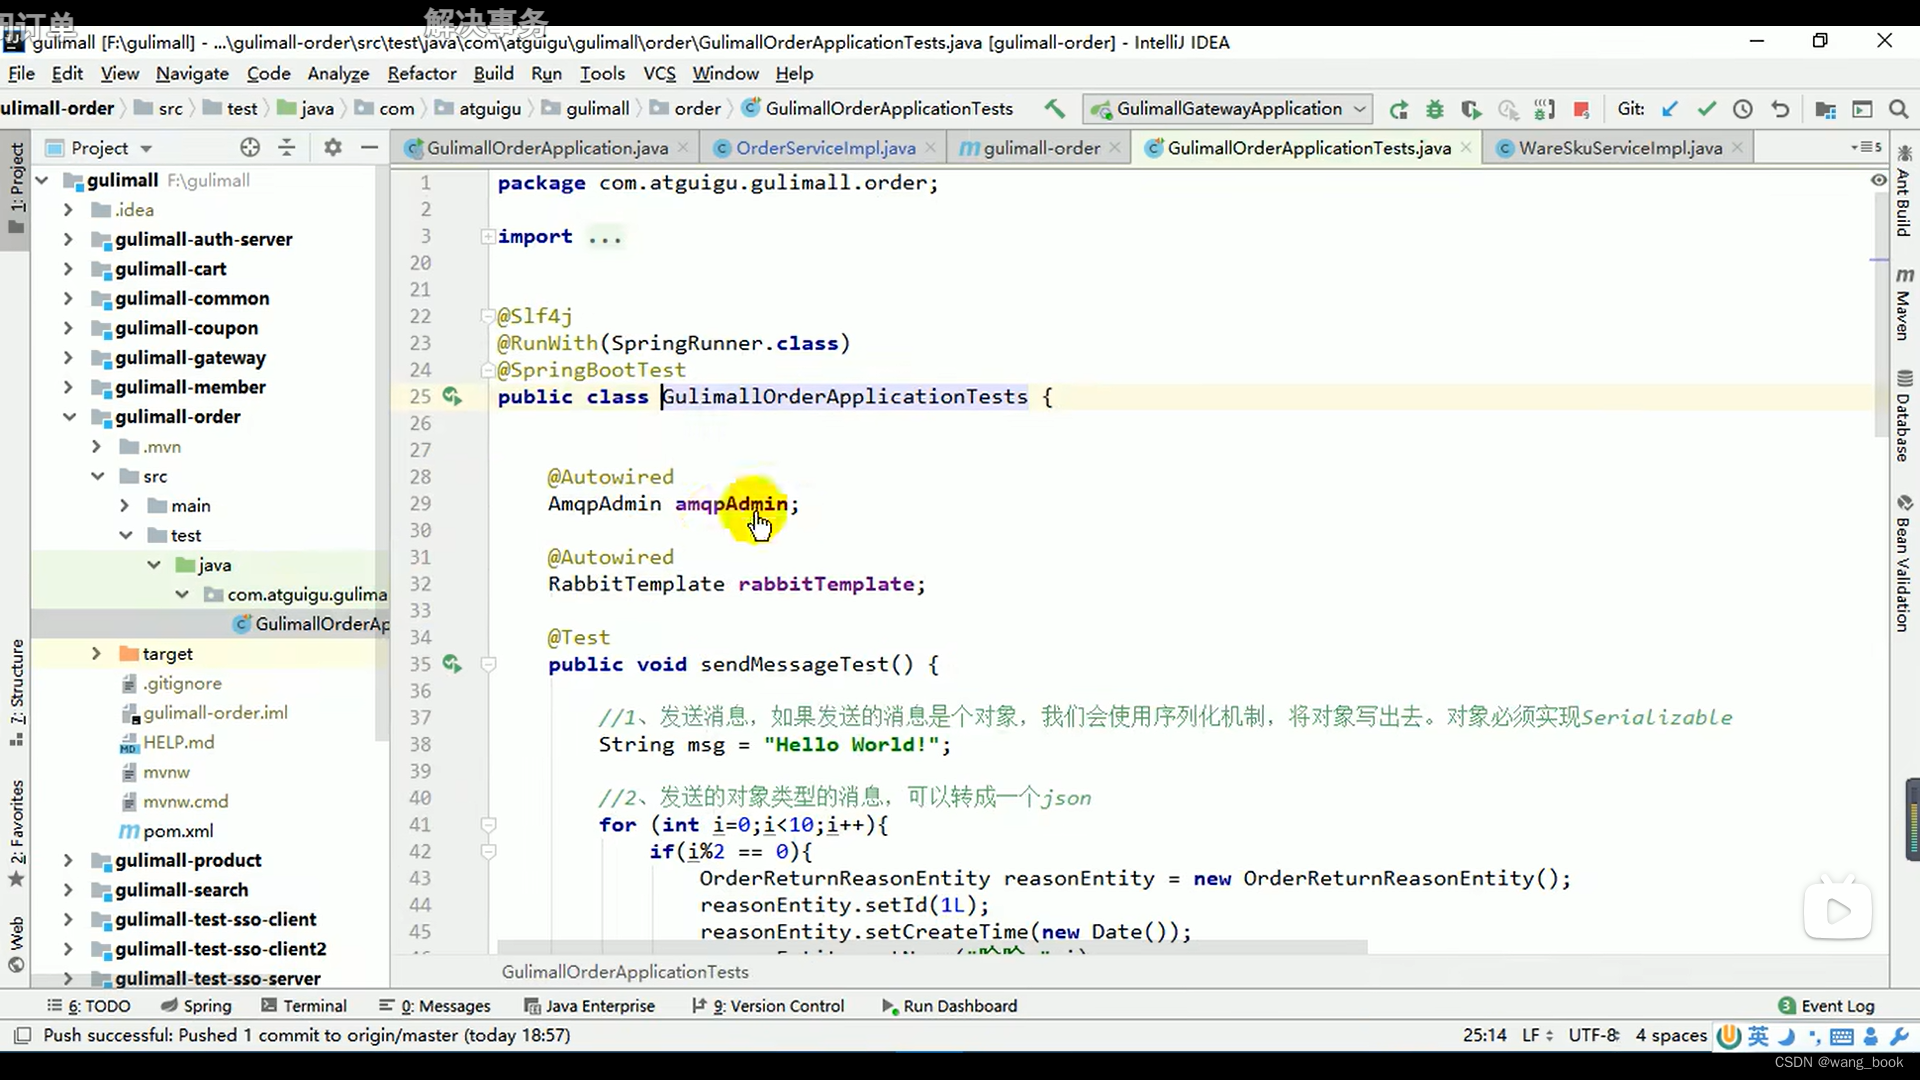Toggle the Web tool window

pos(17,944)
